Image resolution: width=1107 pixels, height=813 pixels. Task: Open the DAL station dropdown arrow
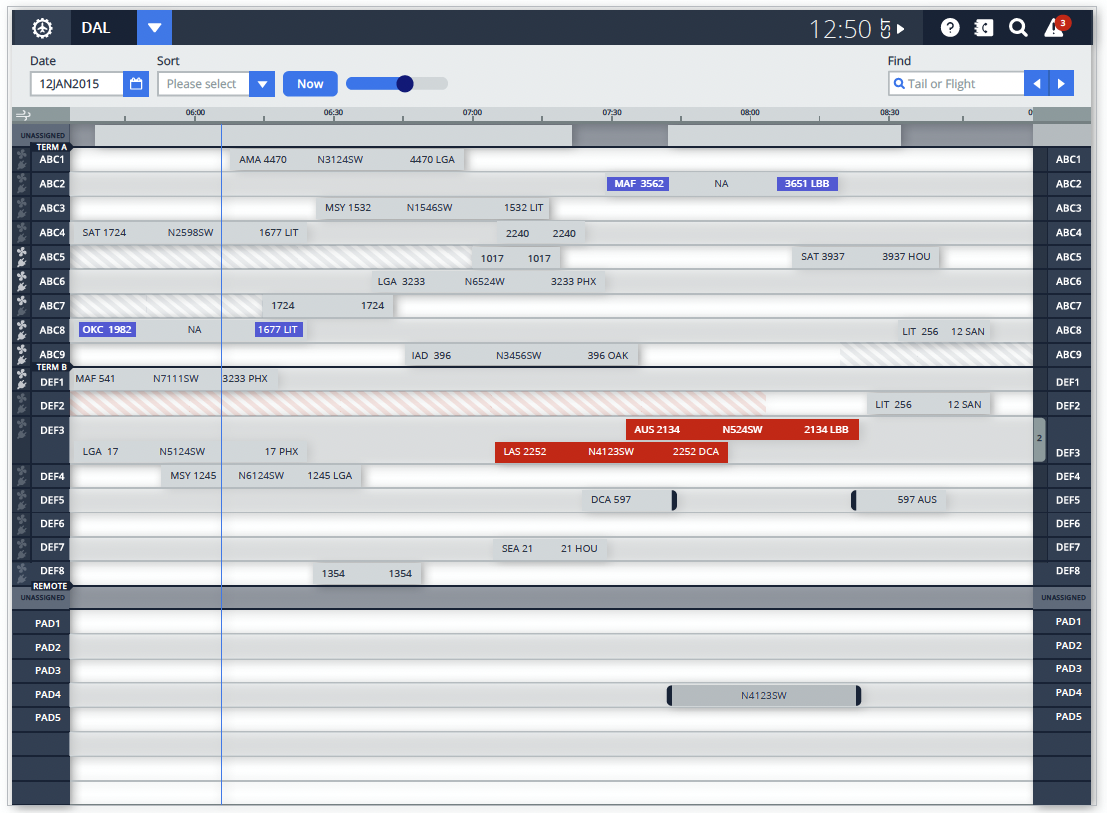click(x=154, y=28)
